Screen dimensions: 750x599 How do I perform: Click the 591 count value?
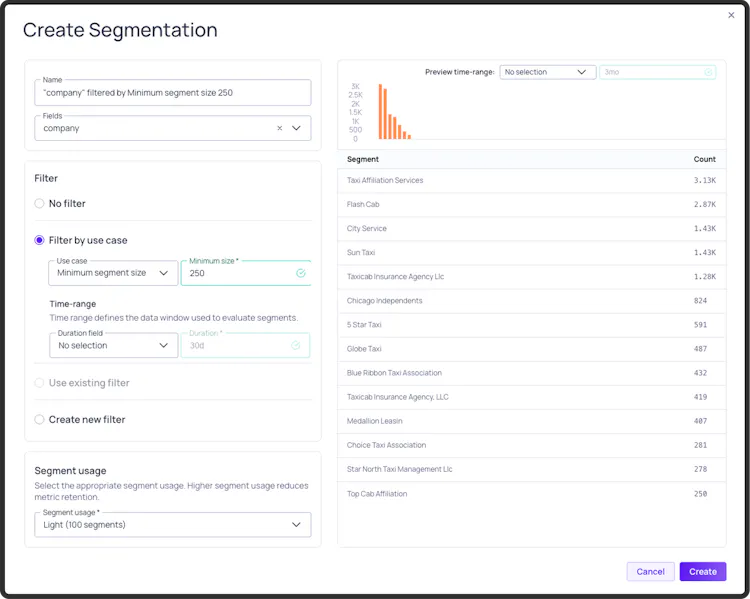[700, 325]
